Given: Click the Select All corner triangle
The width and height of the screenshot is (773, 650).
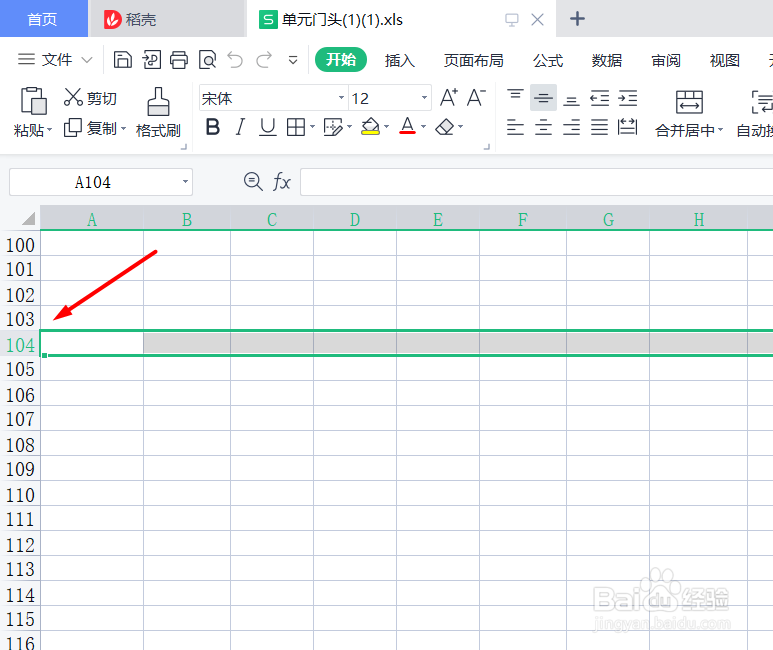Looking at the screenshot, I should click(28, 218).
